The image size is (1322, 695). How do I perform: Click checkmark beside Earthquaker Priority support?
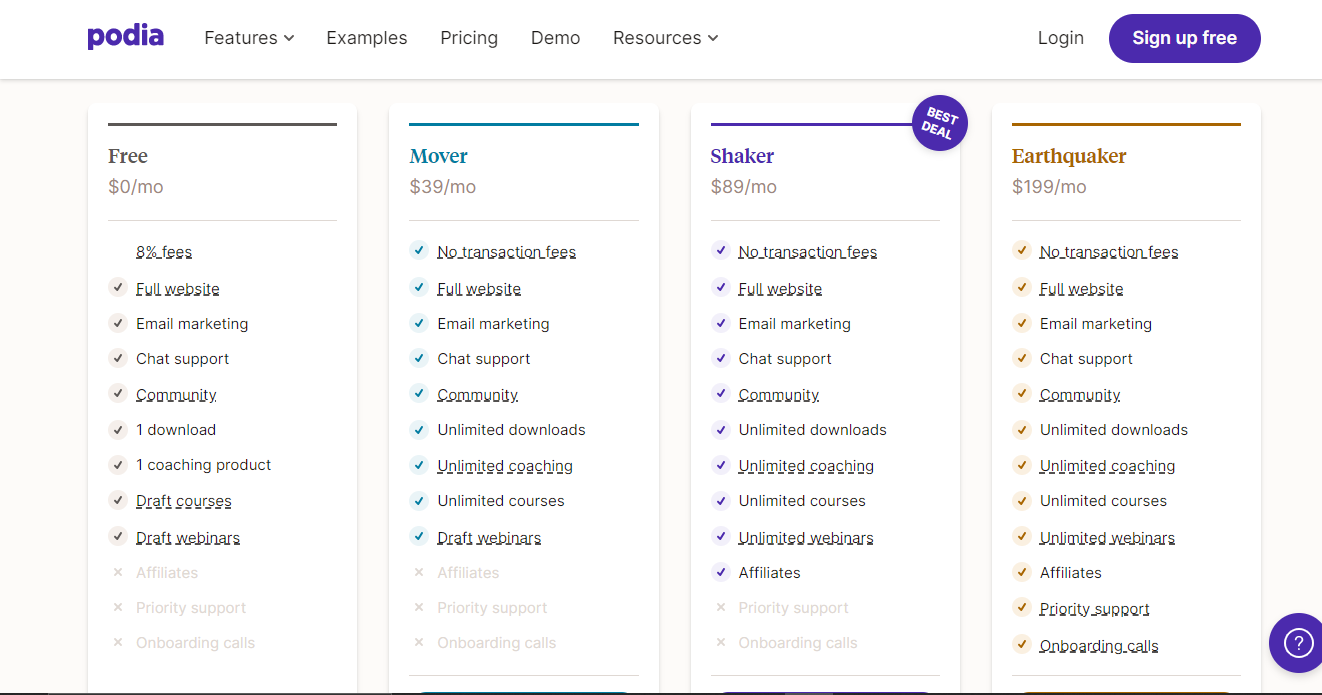[x=1021, y=608]
